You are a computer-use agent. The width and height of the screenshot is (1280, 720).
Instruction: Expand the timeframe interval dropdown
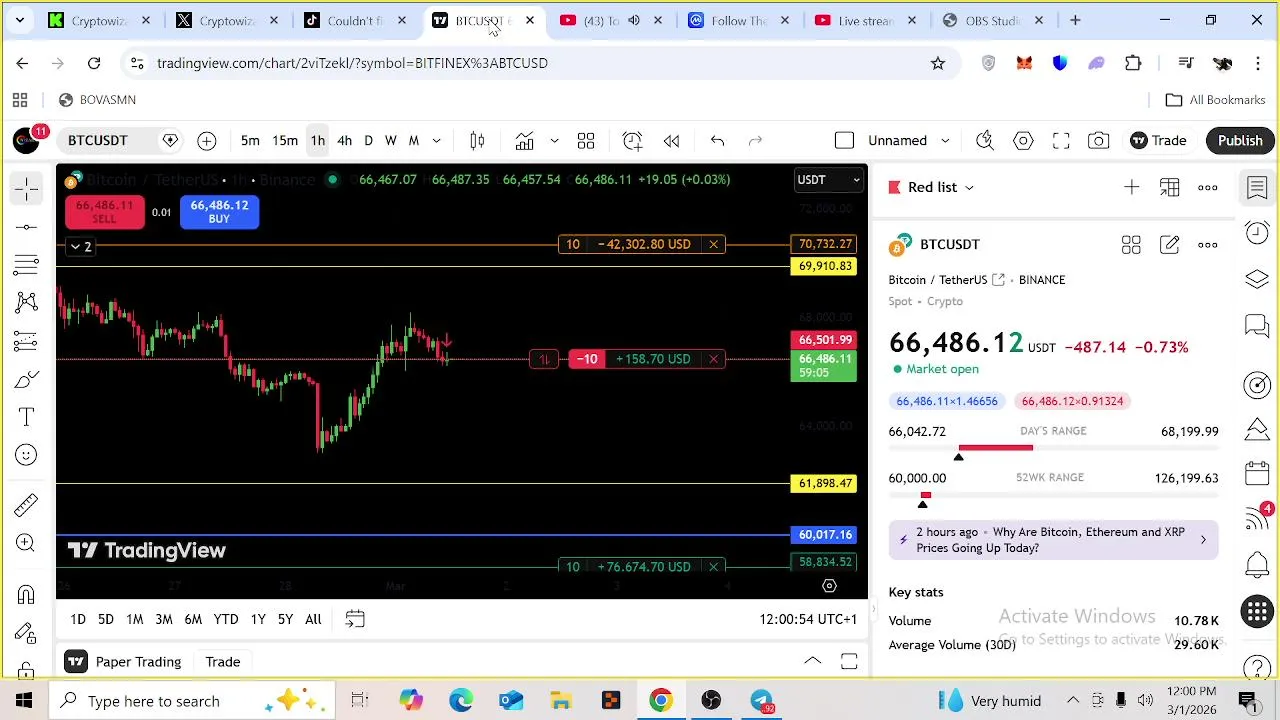436,141
